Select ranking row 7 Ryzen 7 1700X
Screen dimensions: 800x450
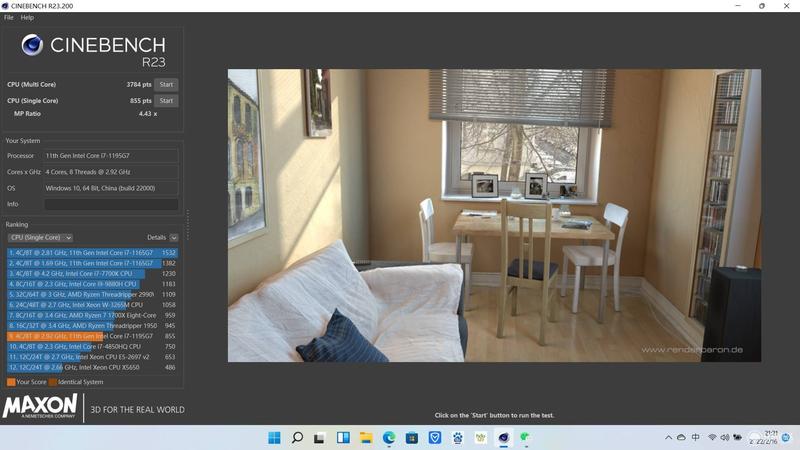[92, 315]
